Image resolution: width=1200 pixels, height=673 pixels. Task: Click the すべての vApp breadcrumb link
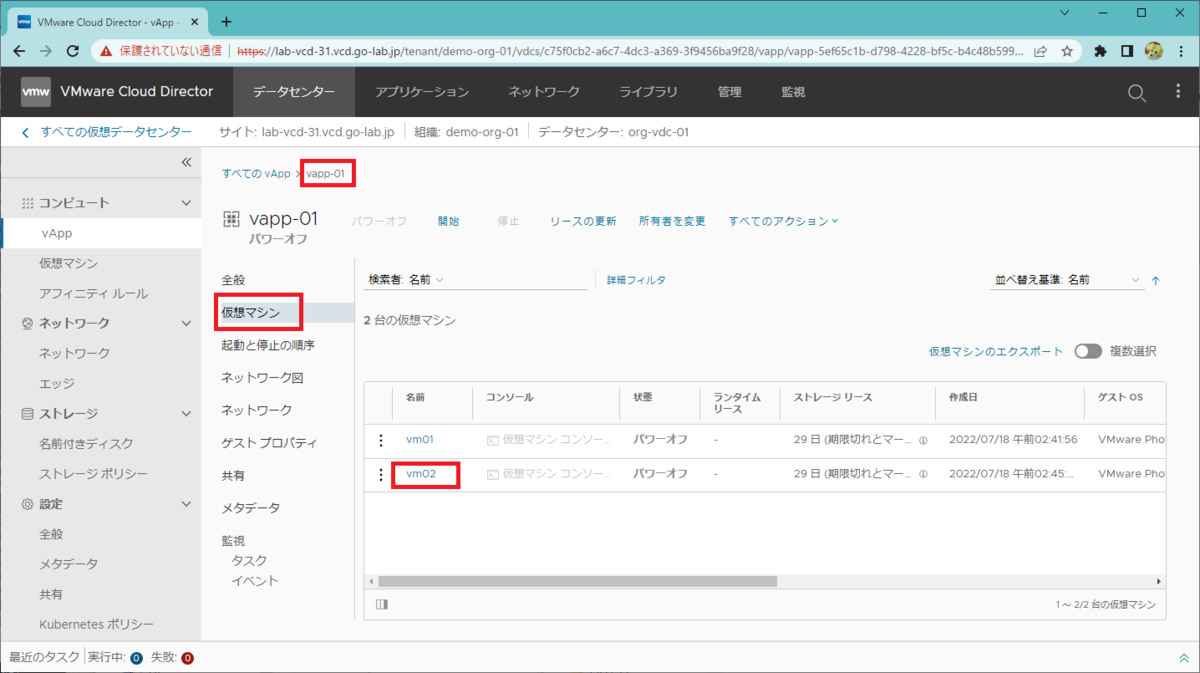[256, 173]
